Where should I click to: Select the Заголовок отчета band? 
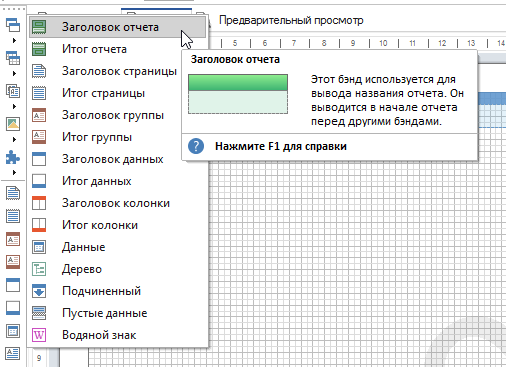[x=117, y=27]
